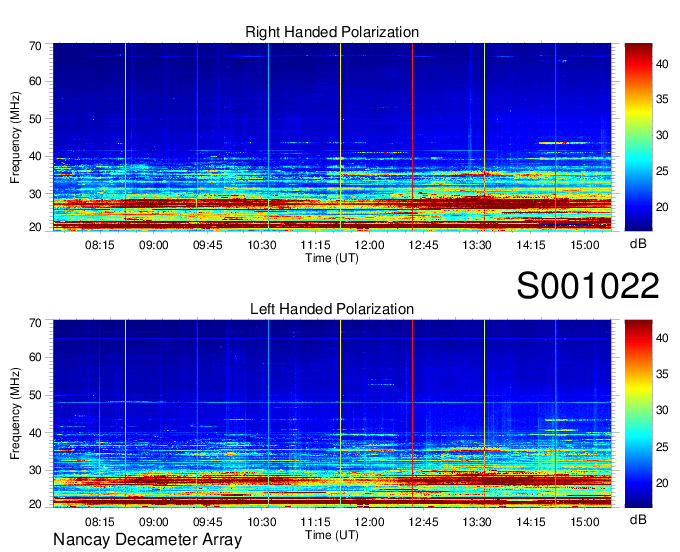Click the "Left Handed Polarization" plot title
Image resolution: width=680 pixels, height=552 pixels.
tap(332, 309)
